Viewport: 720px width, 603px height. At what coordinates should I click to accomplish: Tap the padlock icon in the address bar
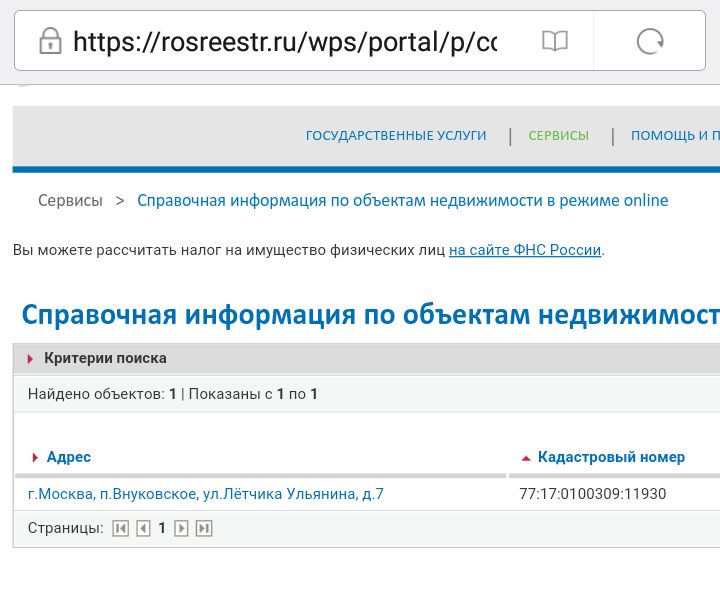[50, 41]
